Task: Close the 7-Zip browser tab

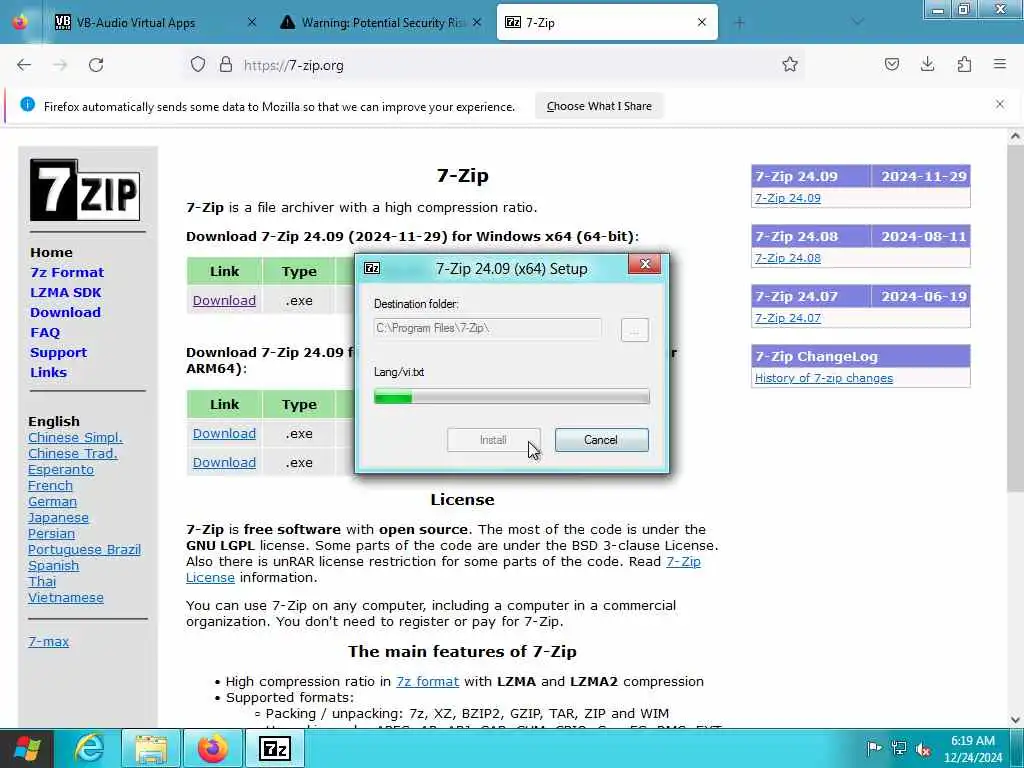Action: pyautogui.click(x=701, y=22)
